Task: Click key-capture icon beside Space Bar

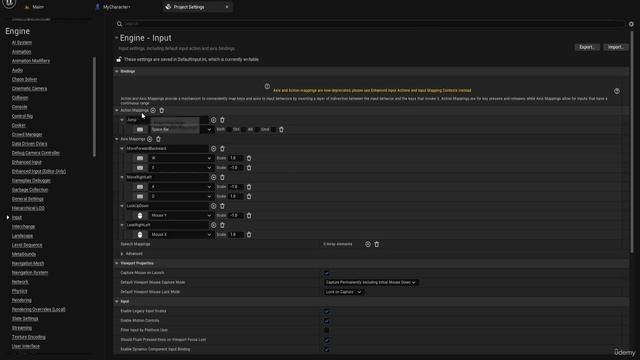Action: pyautogui.click(x=140, y=129)
